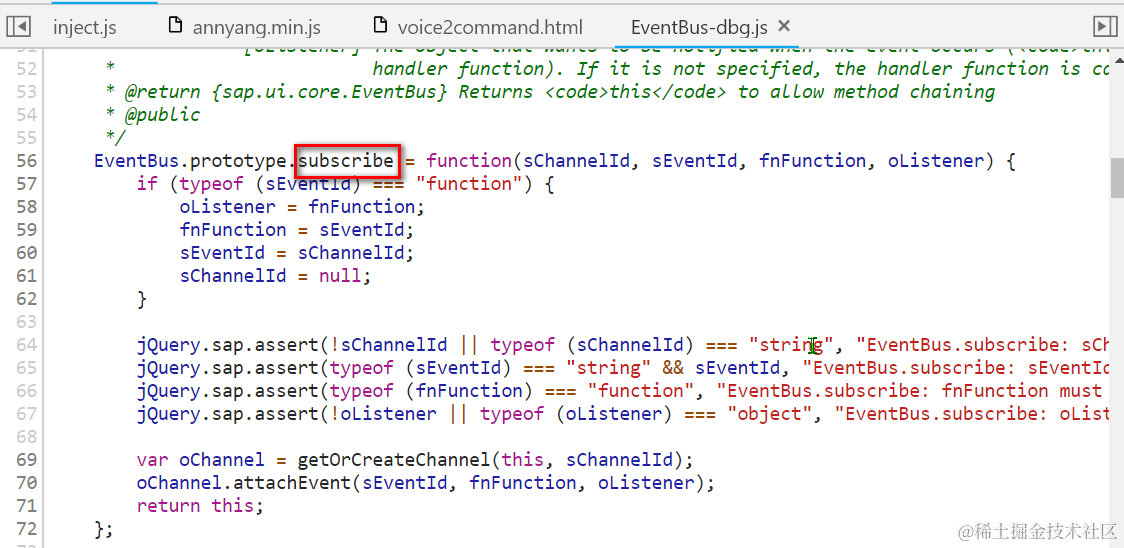The image size is (1124, 548).
Task: Click 'fnFunction = sEventId;' on line 59
Action: (x=297, y=230)
